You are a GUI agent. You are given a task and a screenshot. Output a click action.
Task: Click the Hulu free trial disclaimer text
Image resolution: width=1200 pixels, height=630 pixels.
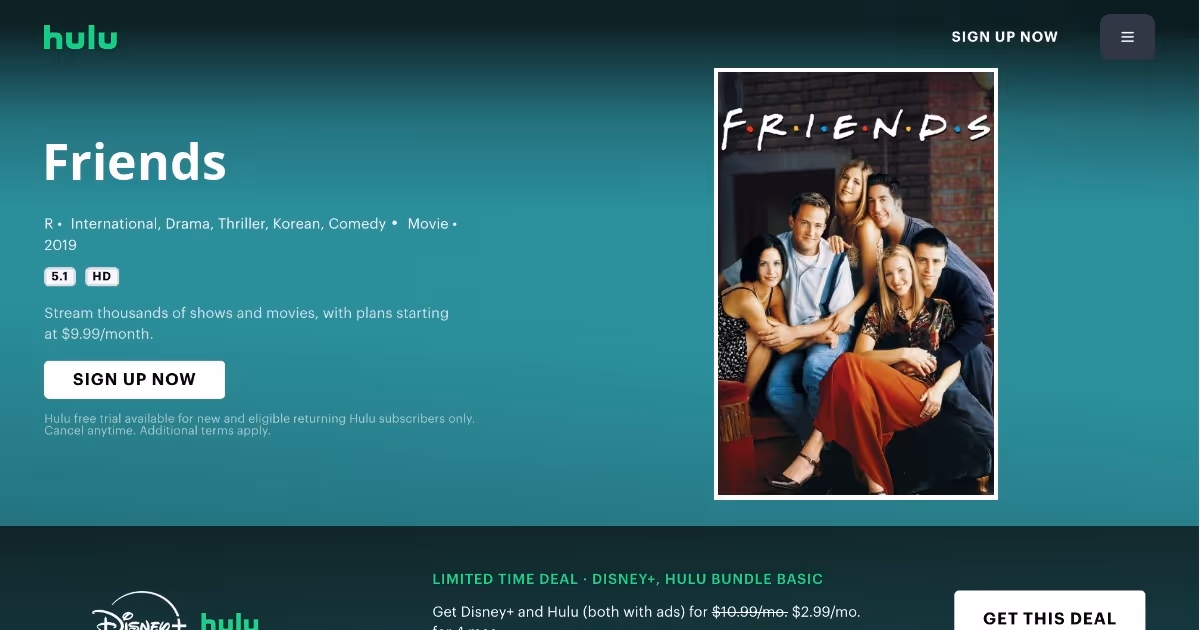coord(259,424)
